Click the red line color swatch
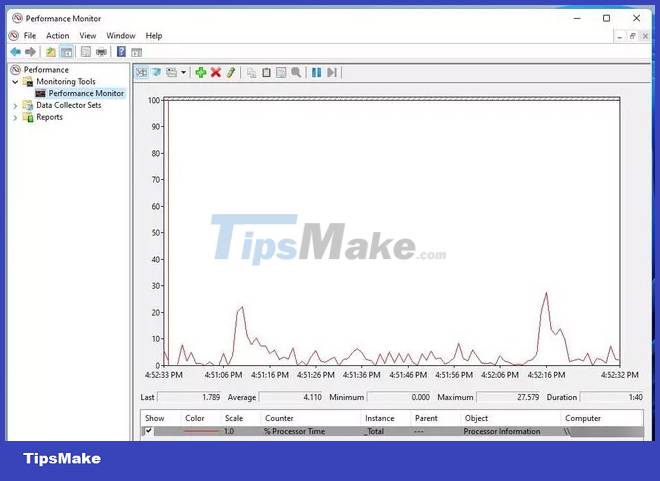The height and width of the screenshot is (481, 660). [201, 431]
